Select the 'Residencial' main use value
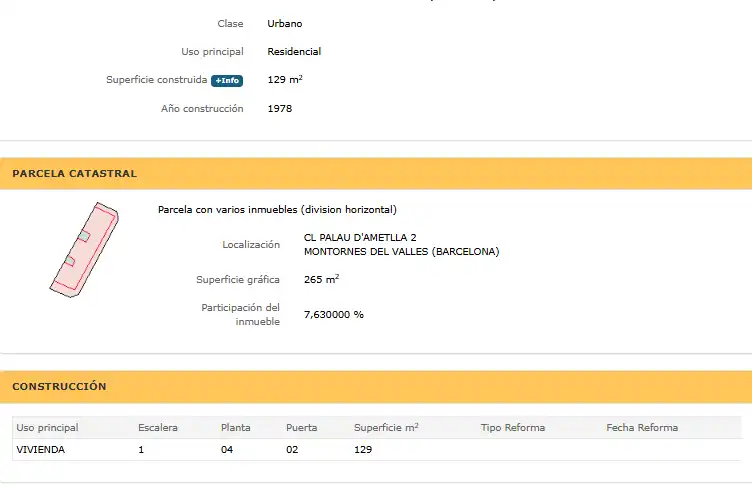Viewport: 752px width, 486px height. pyautogui.click(x=294, y=51)
